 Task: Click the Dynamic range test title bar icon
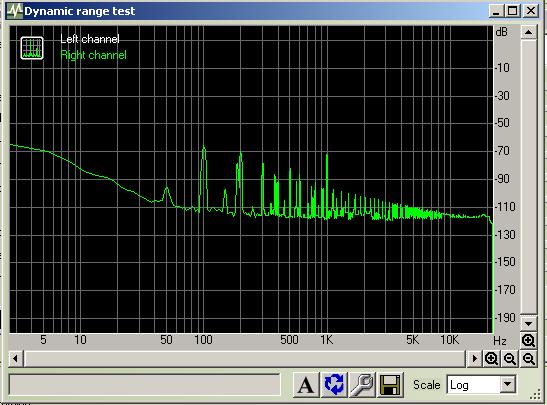pos(15,11)
